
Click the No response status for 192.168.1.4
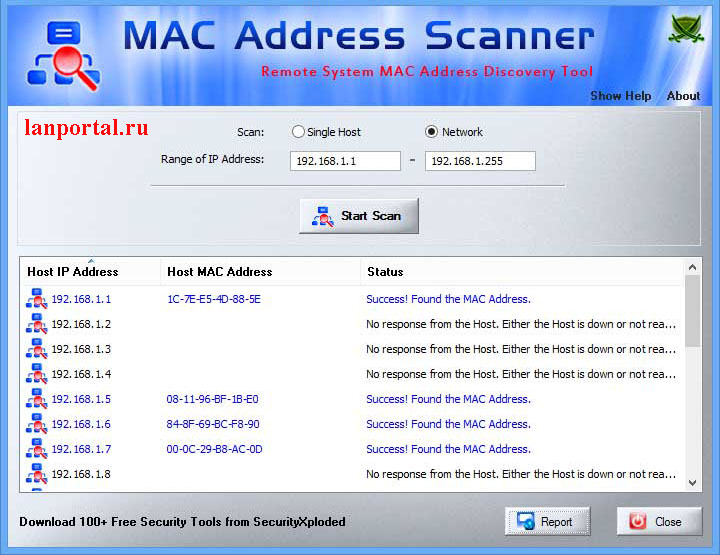click(x=521, y=374)
